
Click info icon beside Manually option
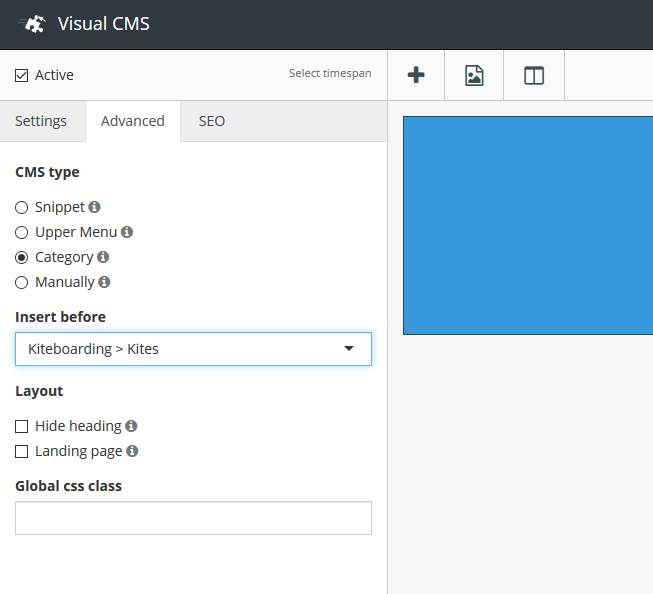pos(104,282)
